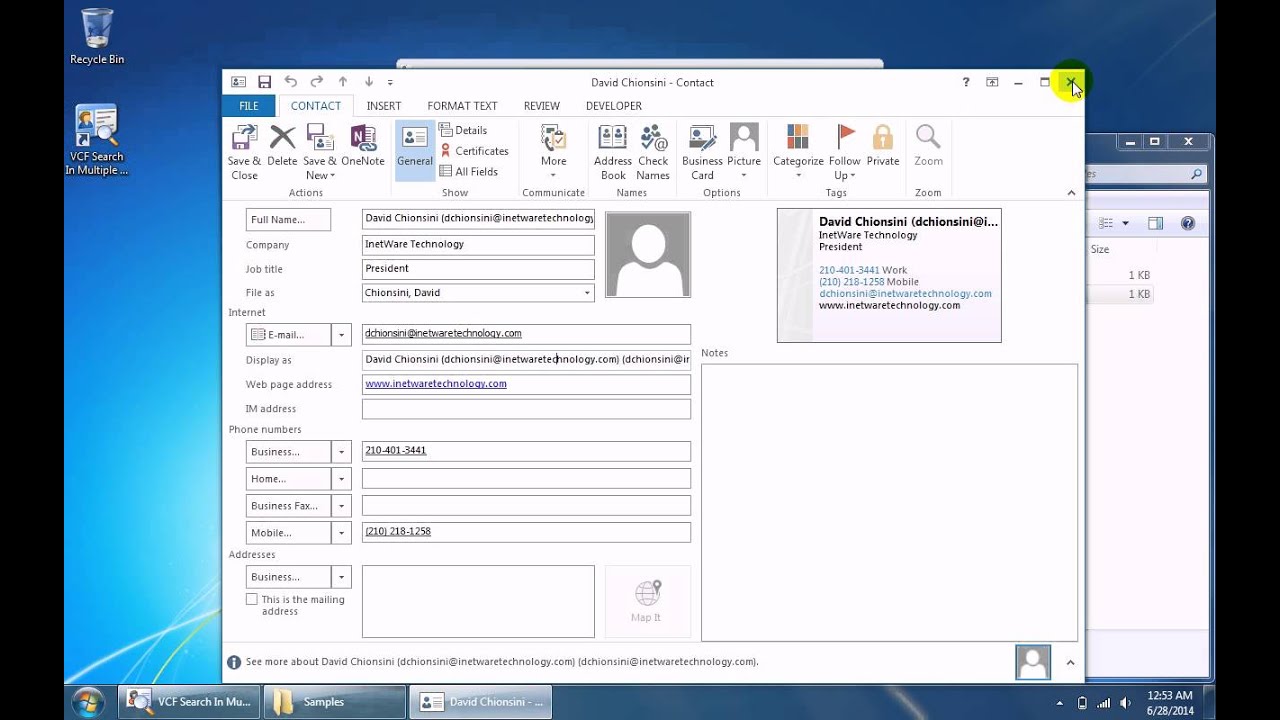Viewport: 1280px width, 720px height.
Task: Go to Previous Item with up arrow
Action: (x=343, y=82)
